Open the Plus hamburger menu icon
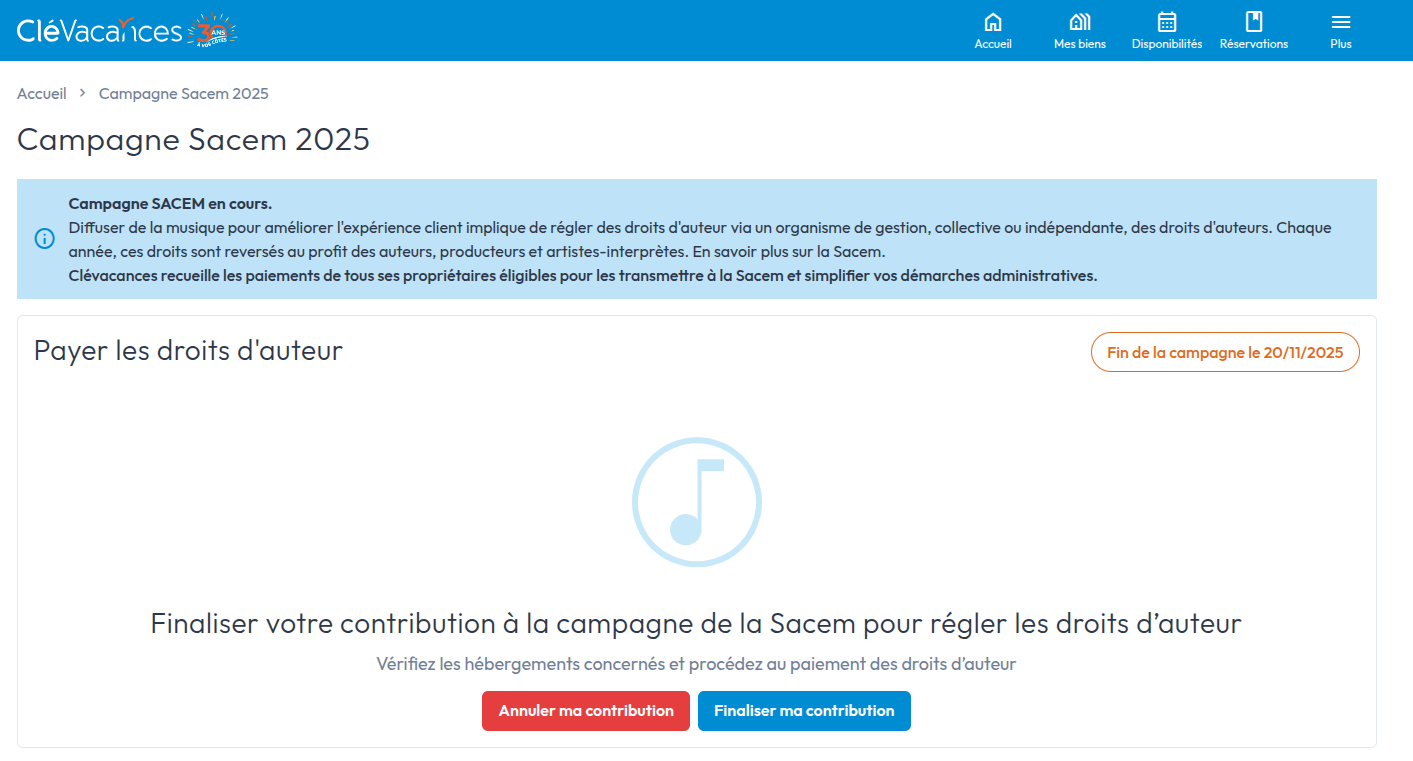1413x761 pixels. click(1341, 22)
